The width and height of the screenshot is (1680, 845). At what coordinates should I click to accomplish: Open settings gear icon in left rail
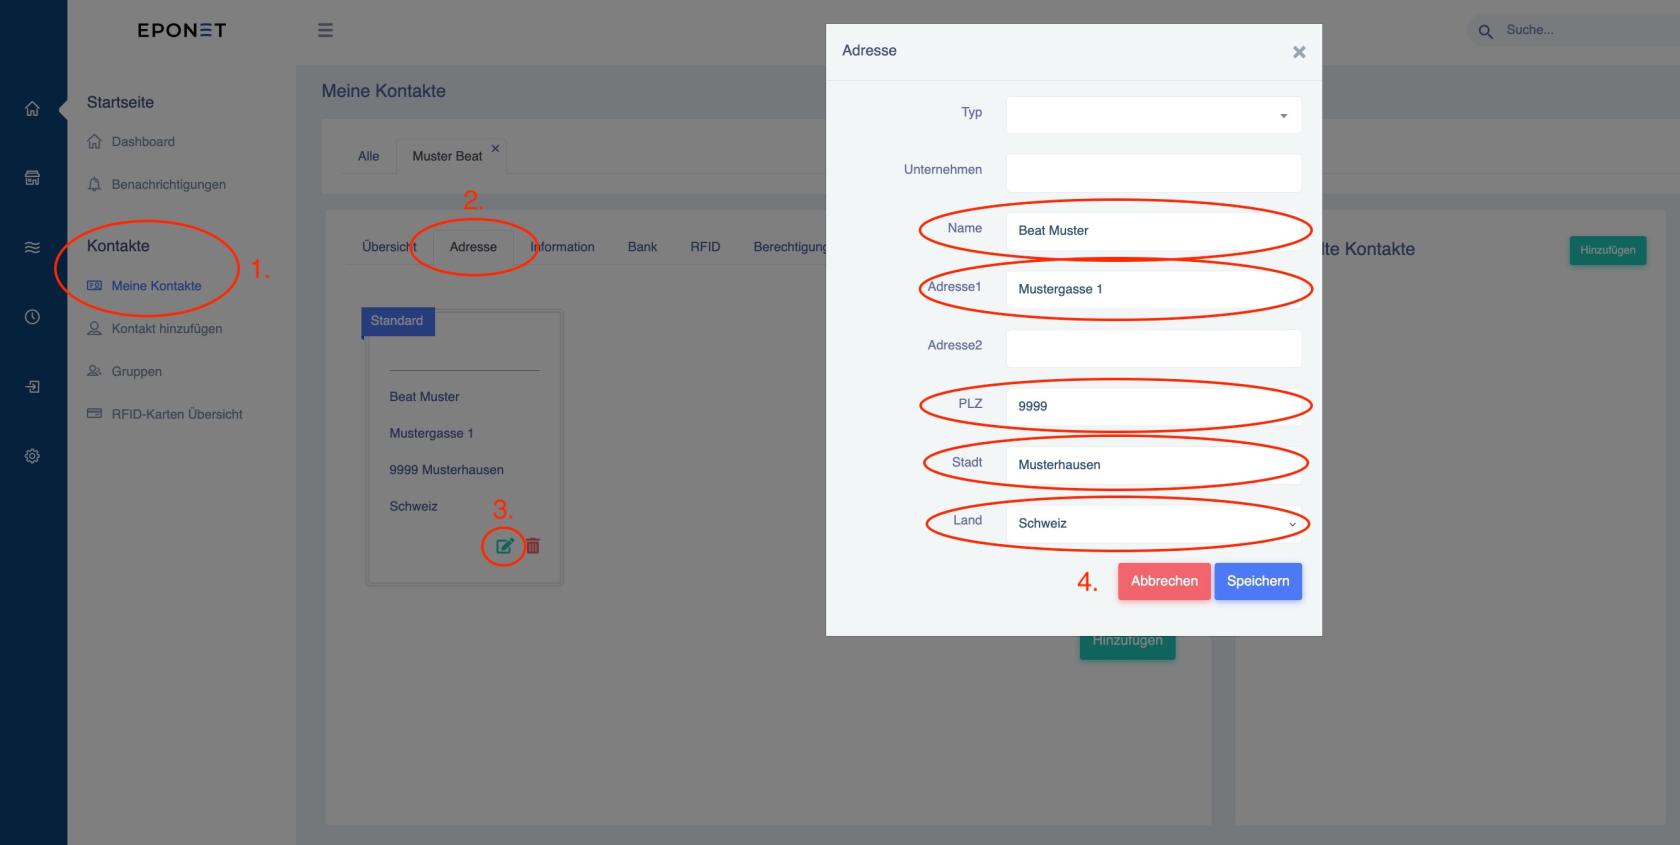click(x=32, y=456)
